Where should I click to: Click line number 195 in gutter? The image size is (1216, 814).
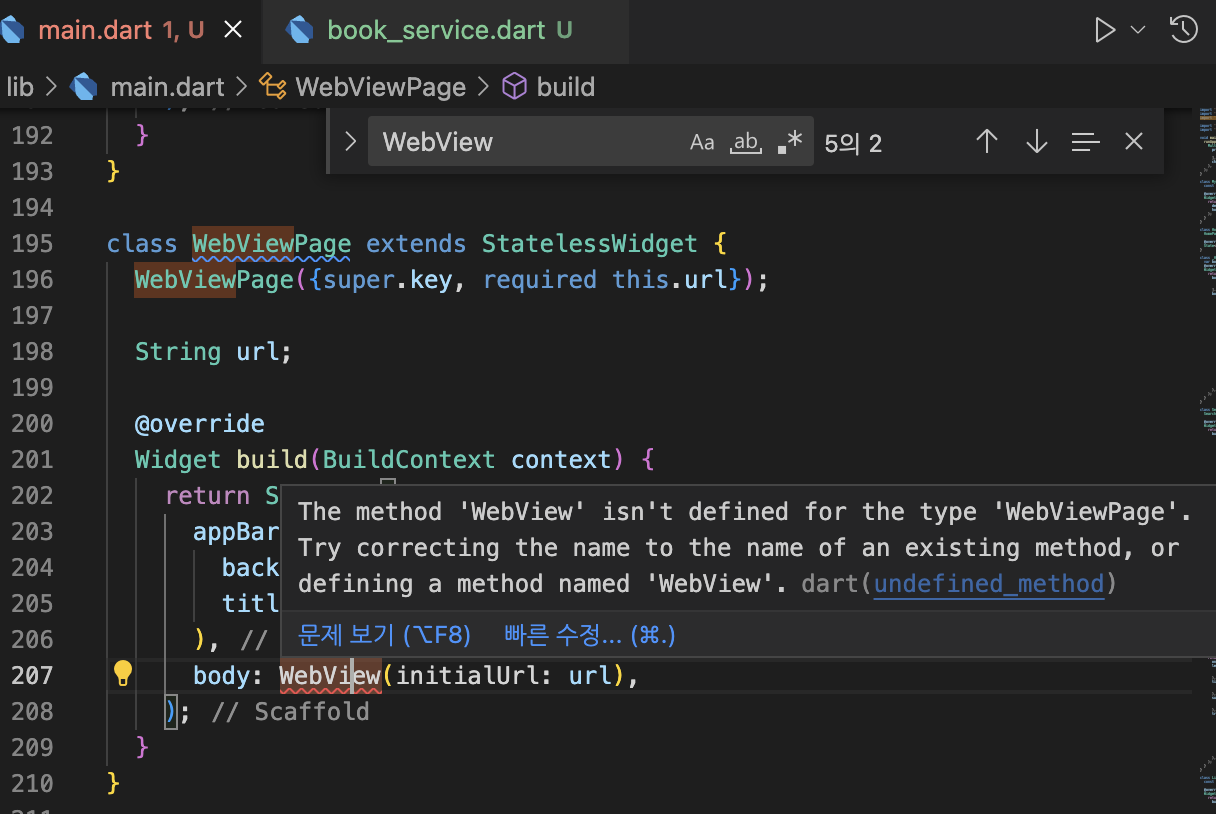point(32,244)
